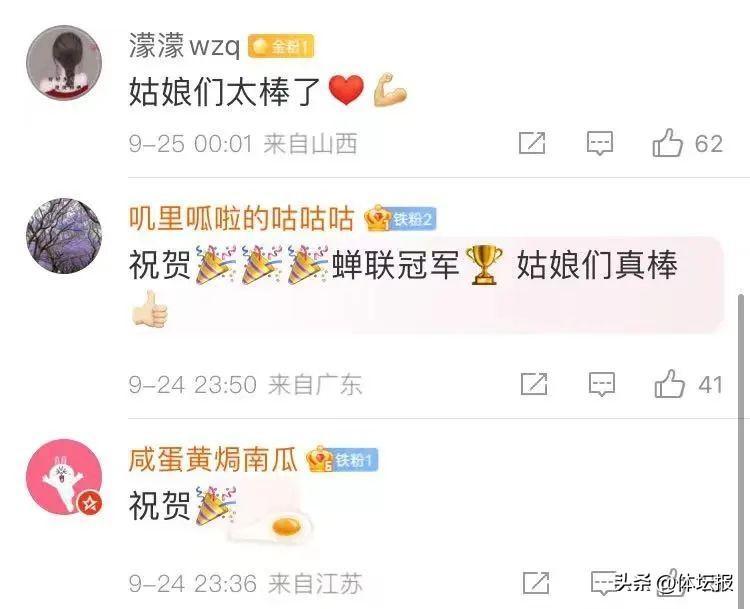Reply to 濛濛wzq's comment
The image size is (750, 609).
tap(600, 143)
